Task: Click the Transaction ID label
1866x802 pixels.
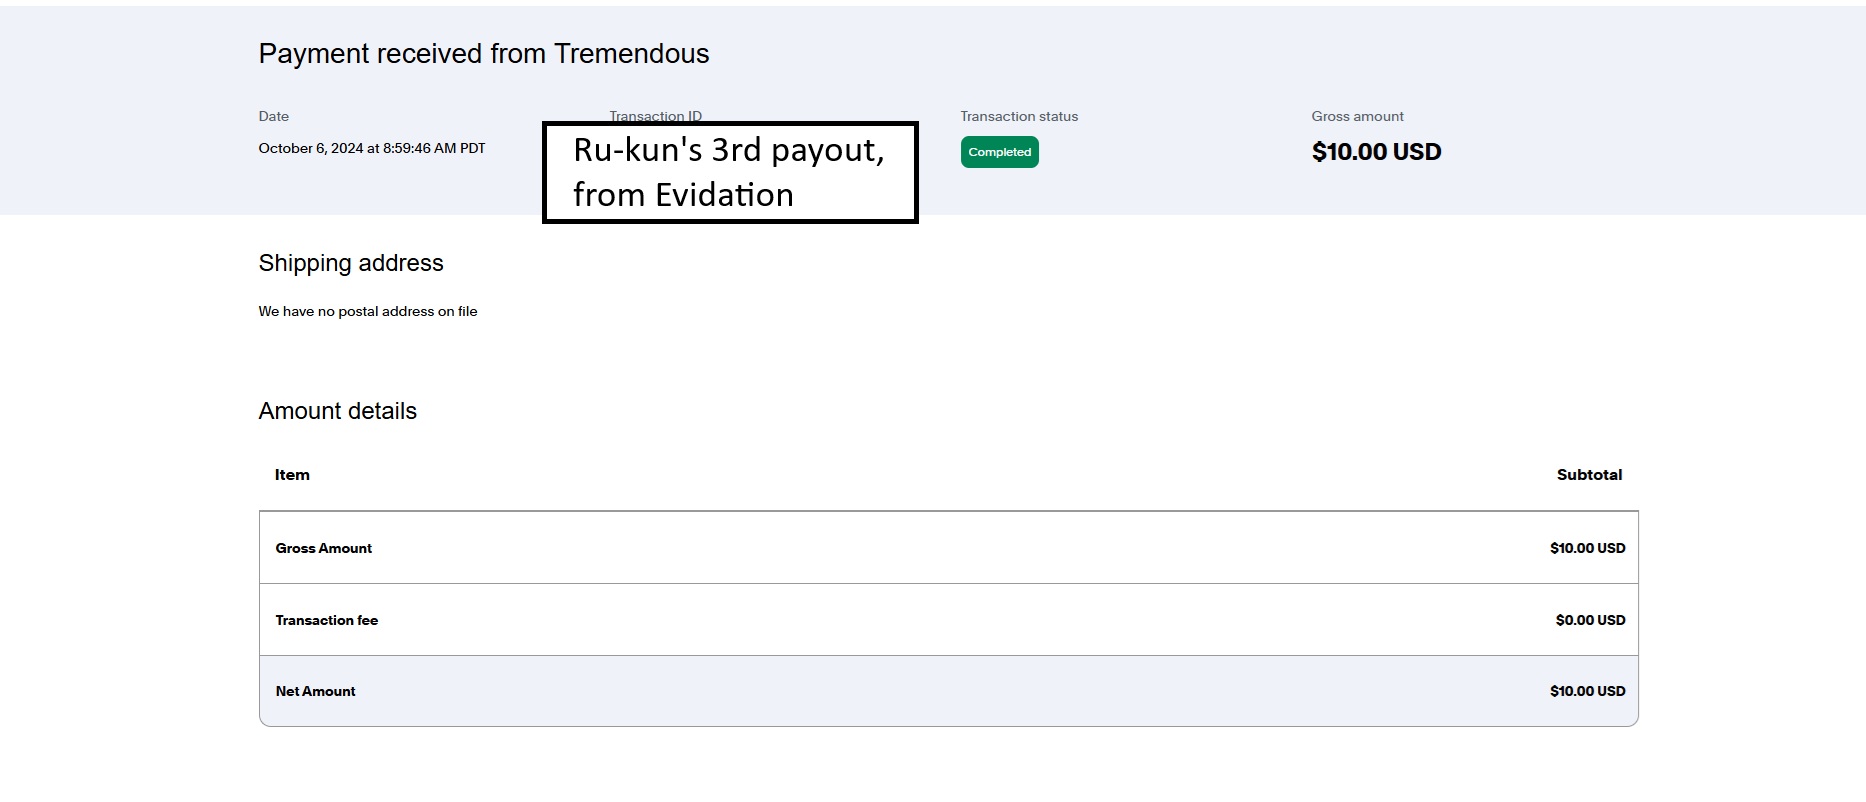Action: (x=656, y=116)
